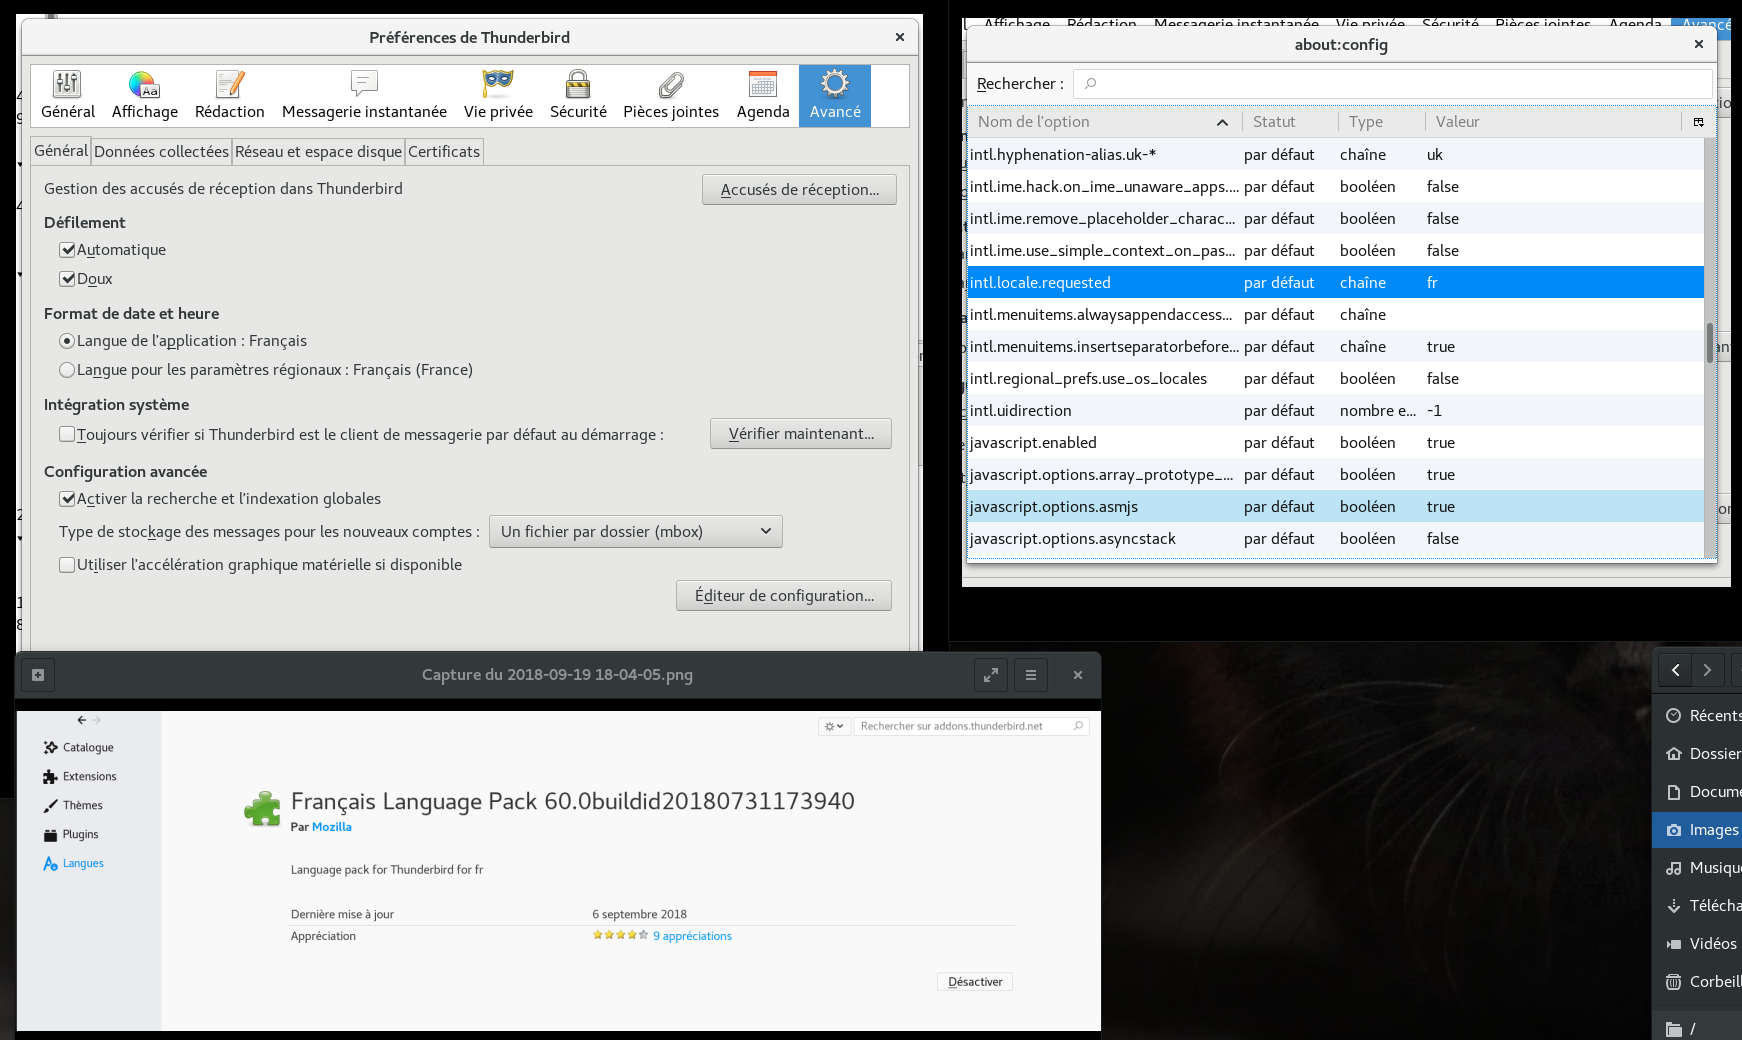Click the column picker icon in about:config
Screen dimensions: 1742x1040
coord(1698,122)
